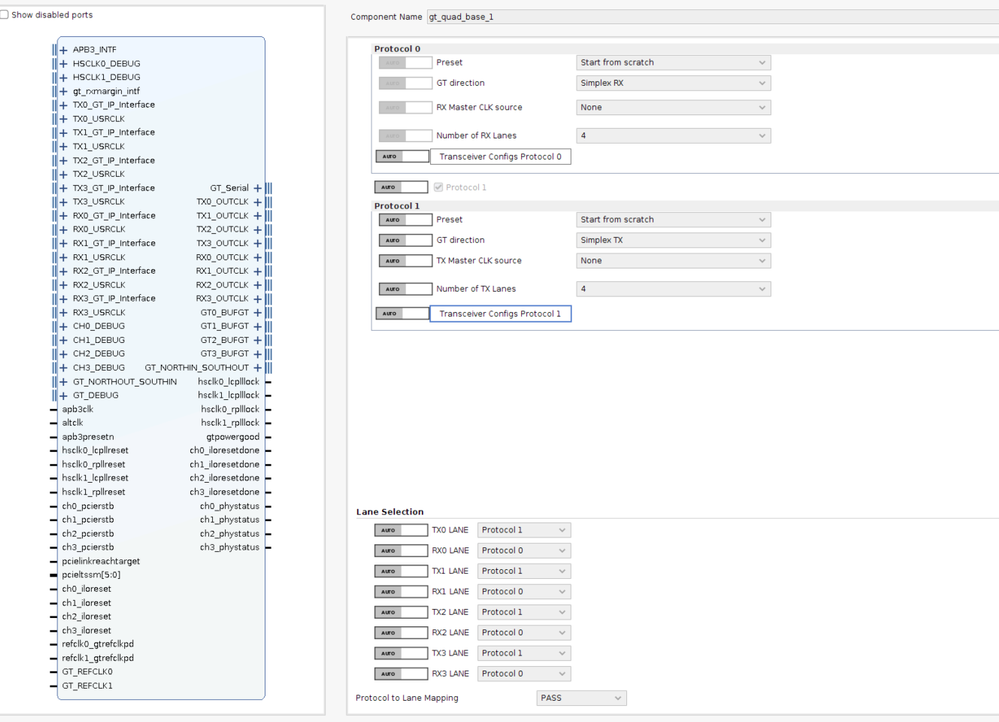The height and width of the screenshot is (722, 999).
Task: Expand the CH2_DEBUG port plus icon
Action: 63,354
